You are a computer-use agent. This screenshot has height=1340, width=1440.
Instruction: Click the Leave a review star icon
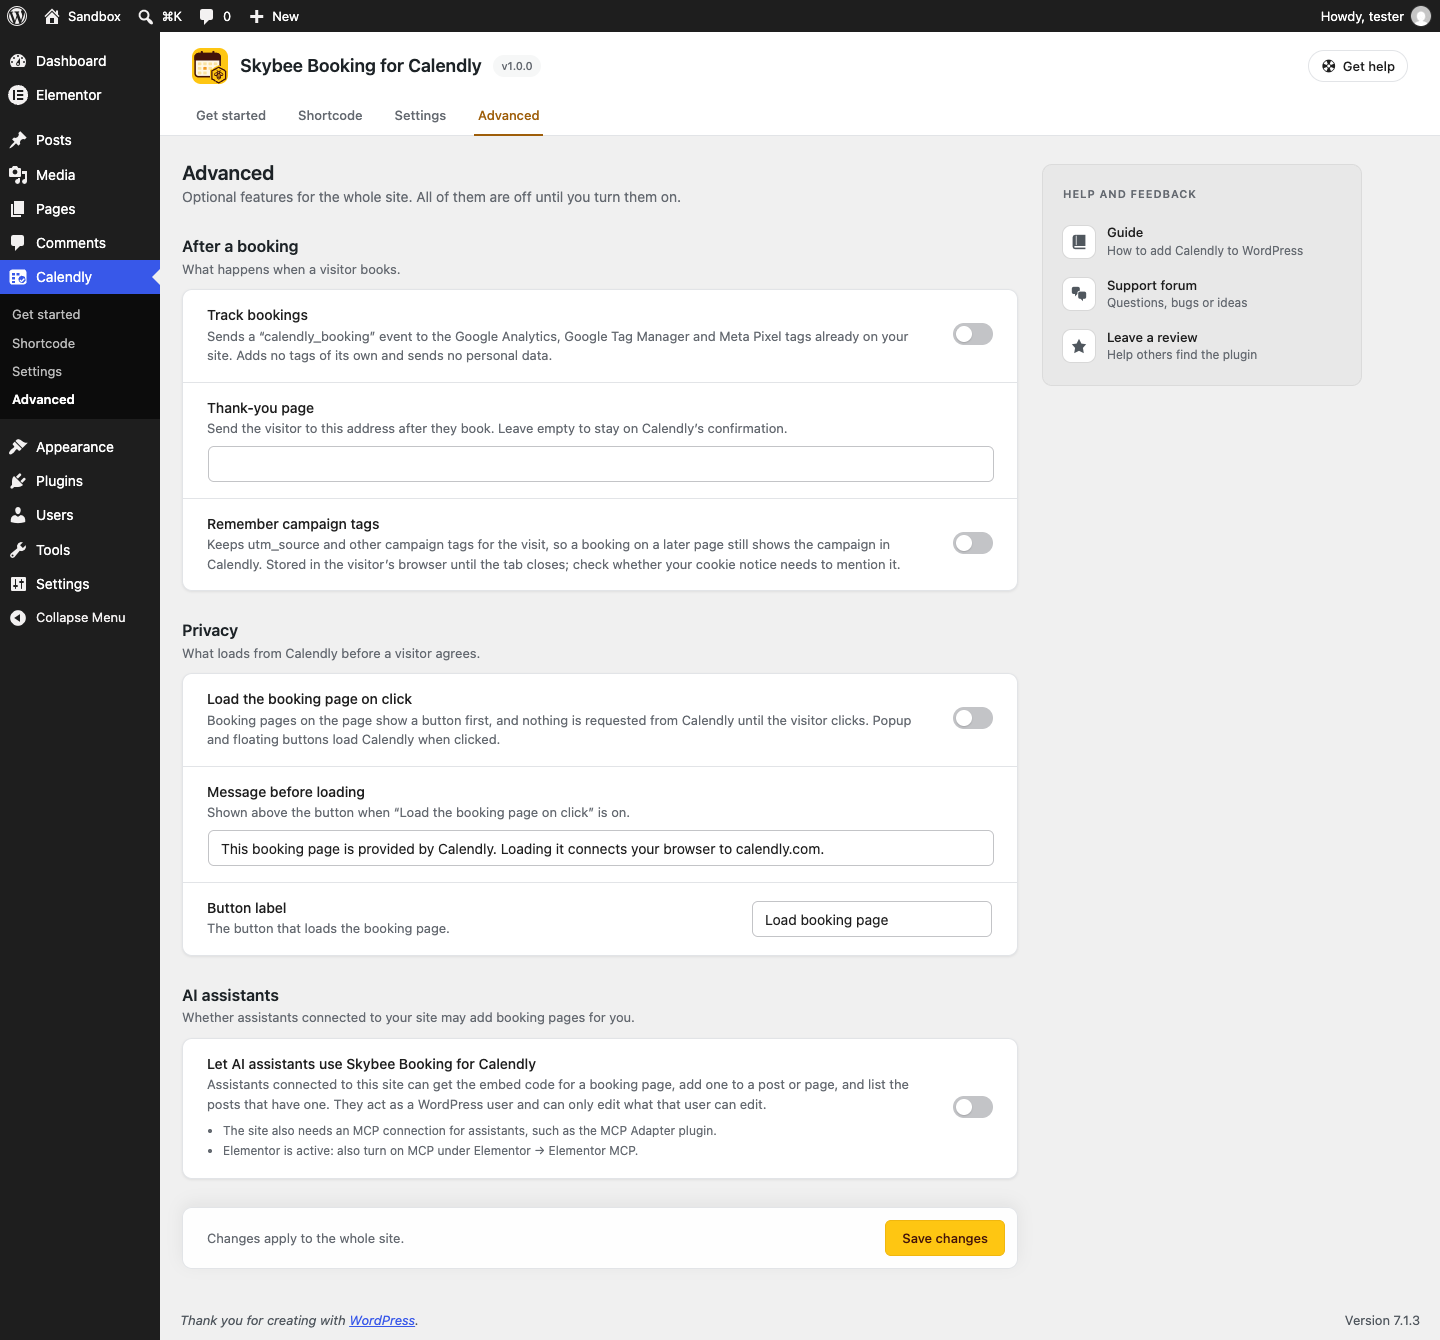point(1079,346)
